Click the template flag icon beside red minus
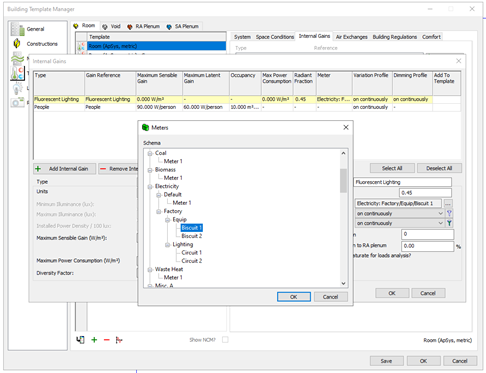 [x=119, y=340]
